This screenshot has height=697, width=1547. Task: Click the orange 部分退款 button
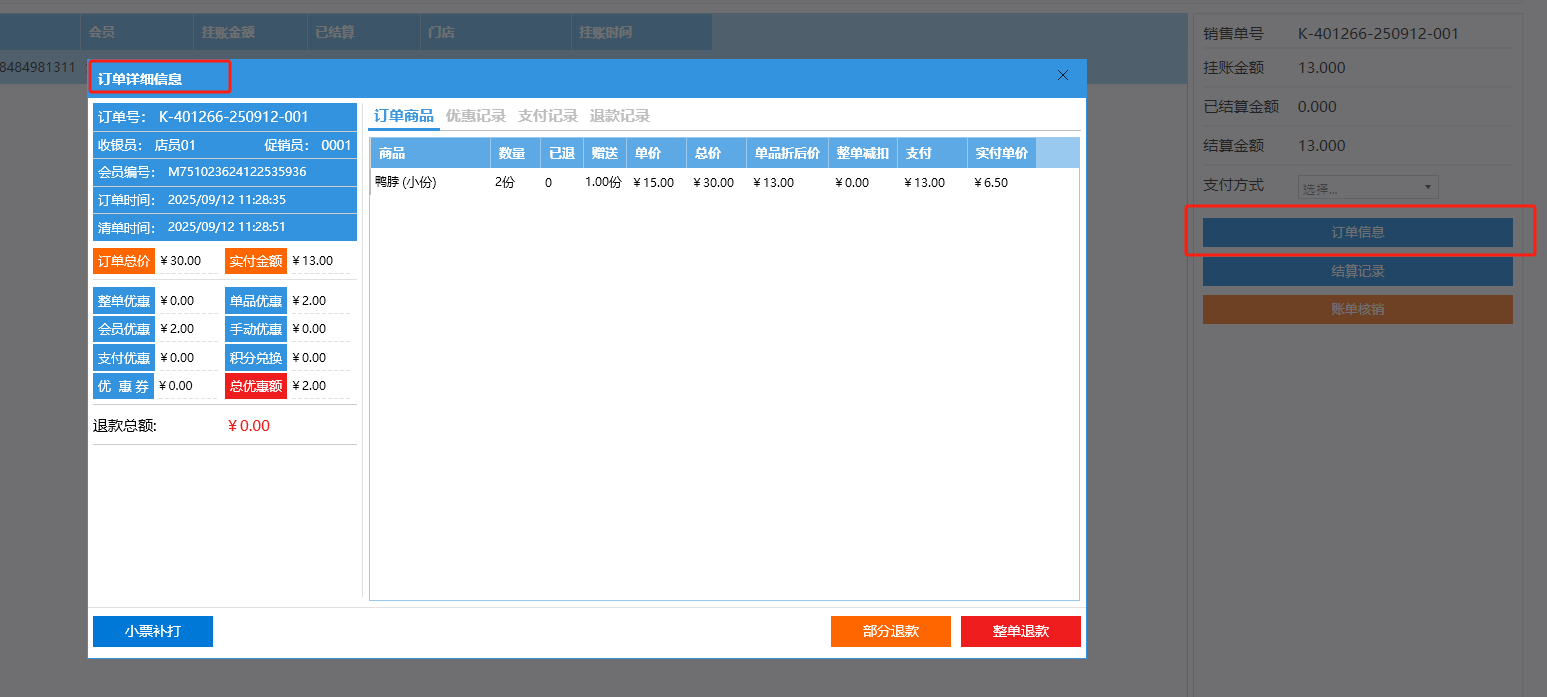pos(890,631)
